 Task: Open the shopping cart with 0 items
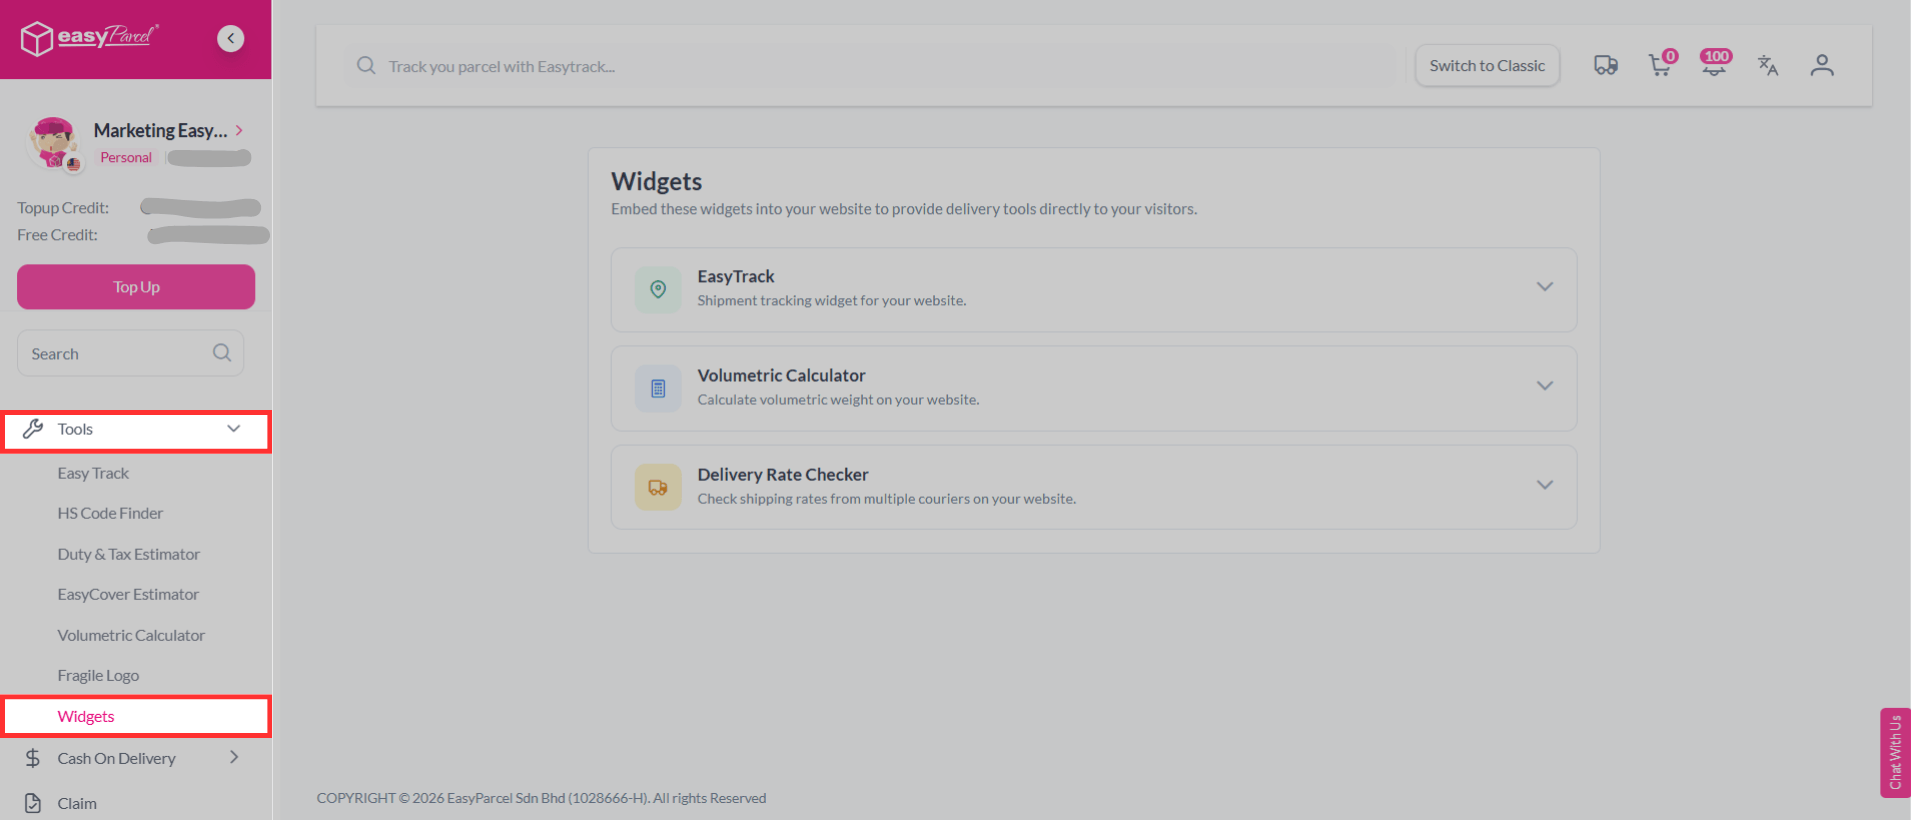click(x=1659, y=65)
